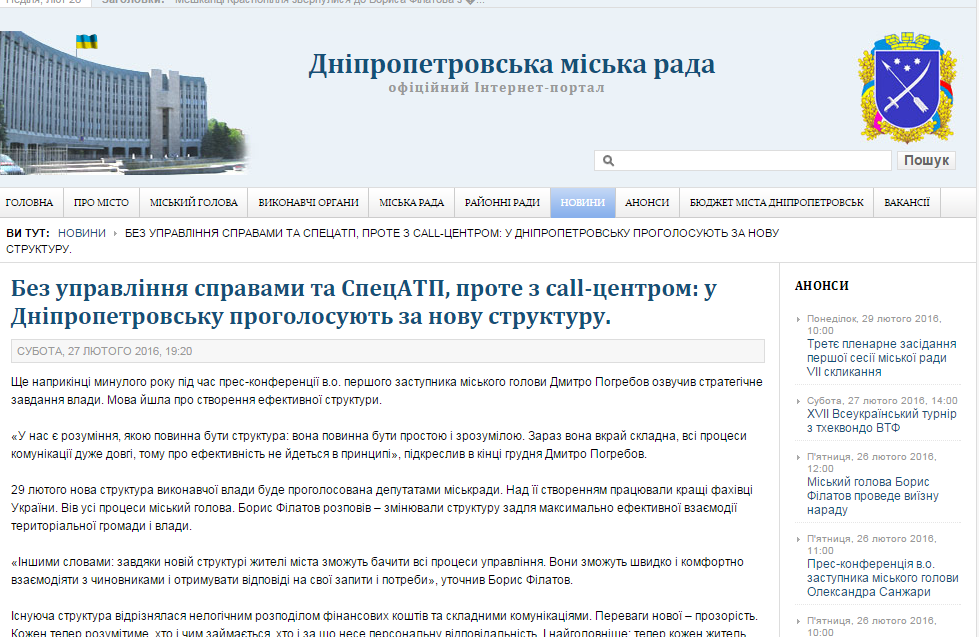Go to the Вакансії menu item
The image size is (979, 637).
(x=907, y=202)
